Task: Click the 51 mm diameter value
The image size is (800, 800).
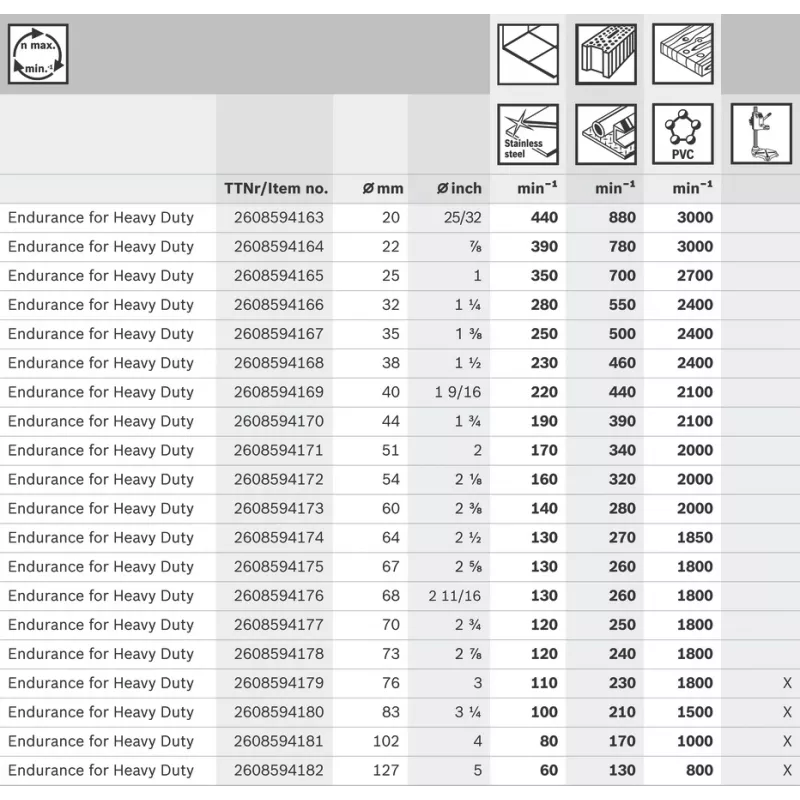Action: 391,450
